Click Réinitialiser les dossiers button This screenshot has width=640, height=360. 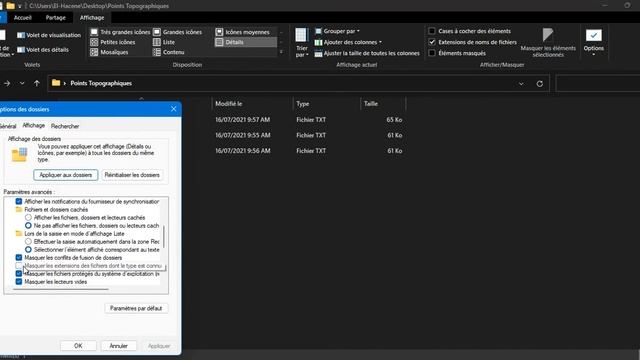click(132, 175)
